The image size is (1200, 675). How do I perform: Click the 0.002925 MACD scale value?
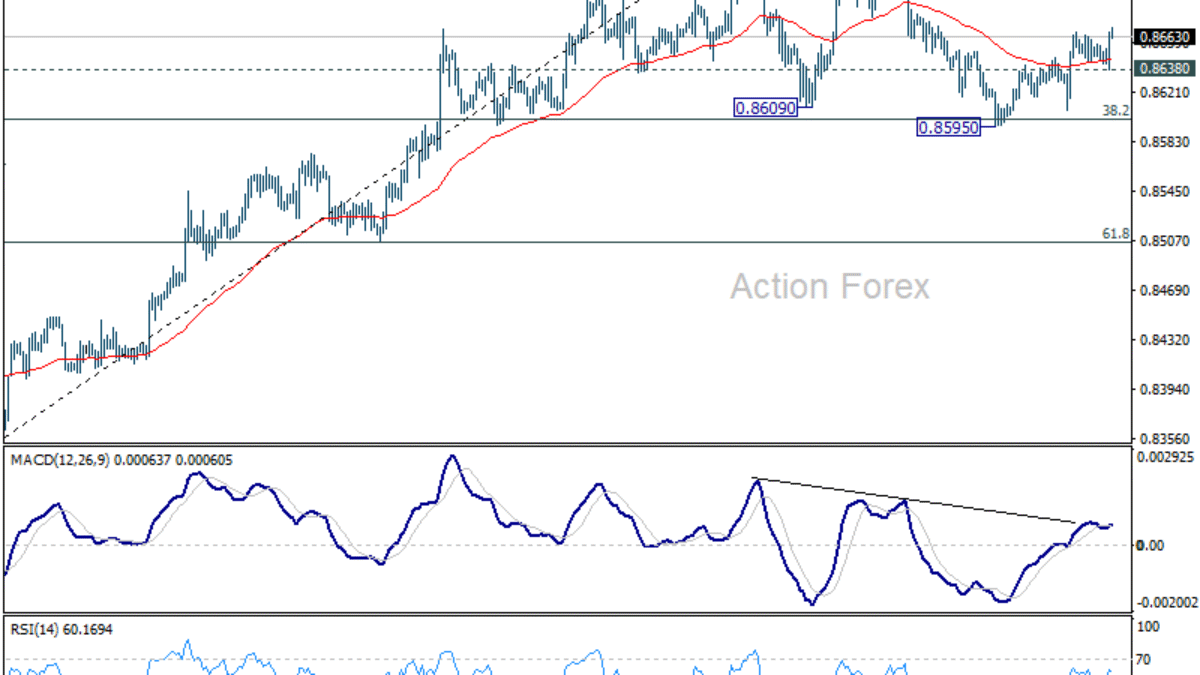pos(1168,457)
